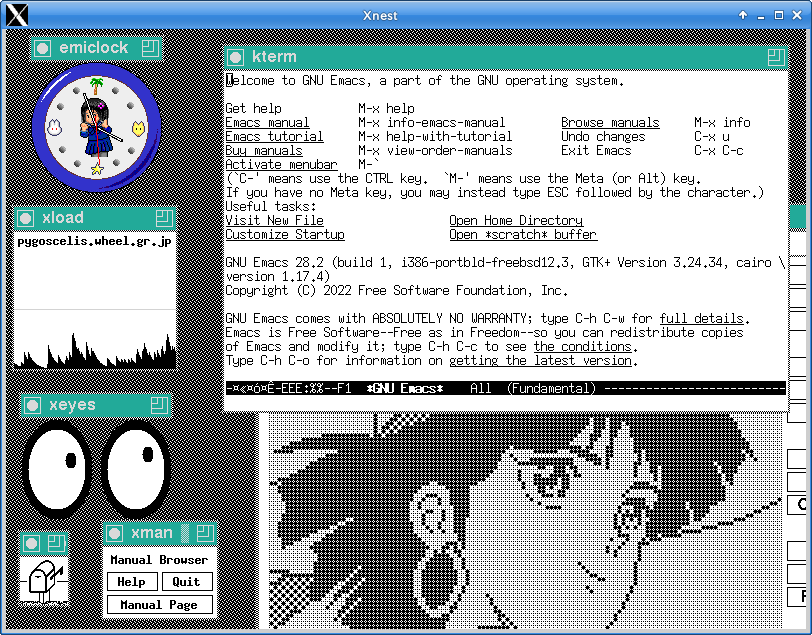This screenshot has width=812, height=635.
Task: Click the xbiff mailbox icon
Action: (44, 579)
